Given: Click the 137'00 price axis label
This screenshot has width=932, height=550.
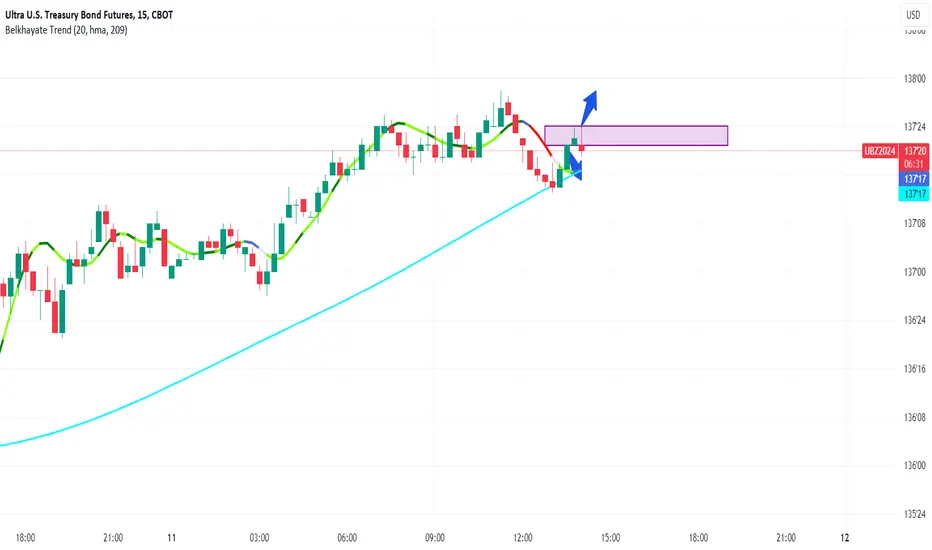Looking at the screenshot, I should coord(914,272).
